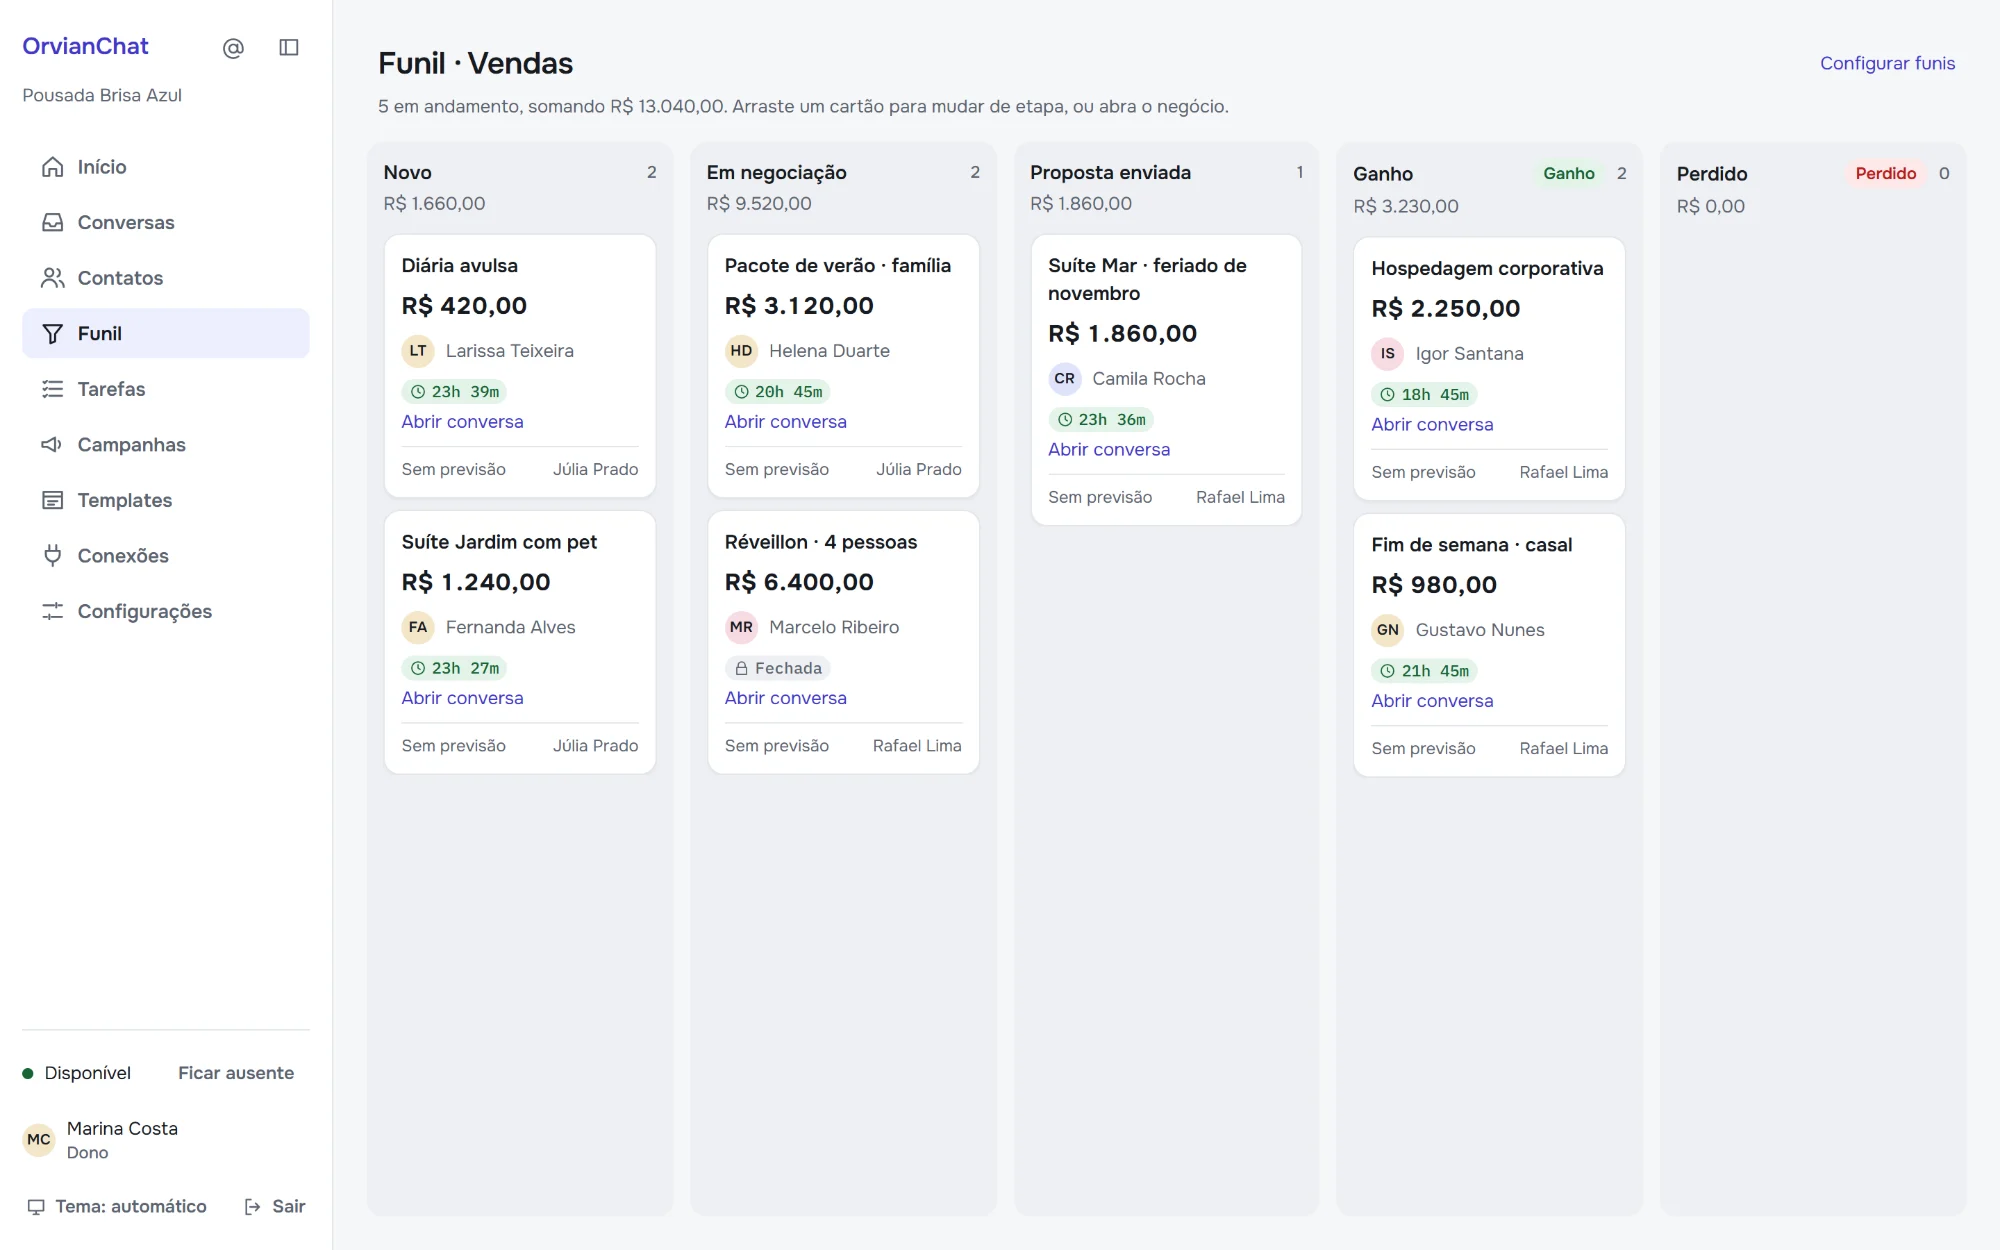Toggle Tema: automático setting
The width and height of the screenshot is (2000, 1250).
point(117,1206)
